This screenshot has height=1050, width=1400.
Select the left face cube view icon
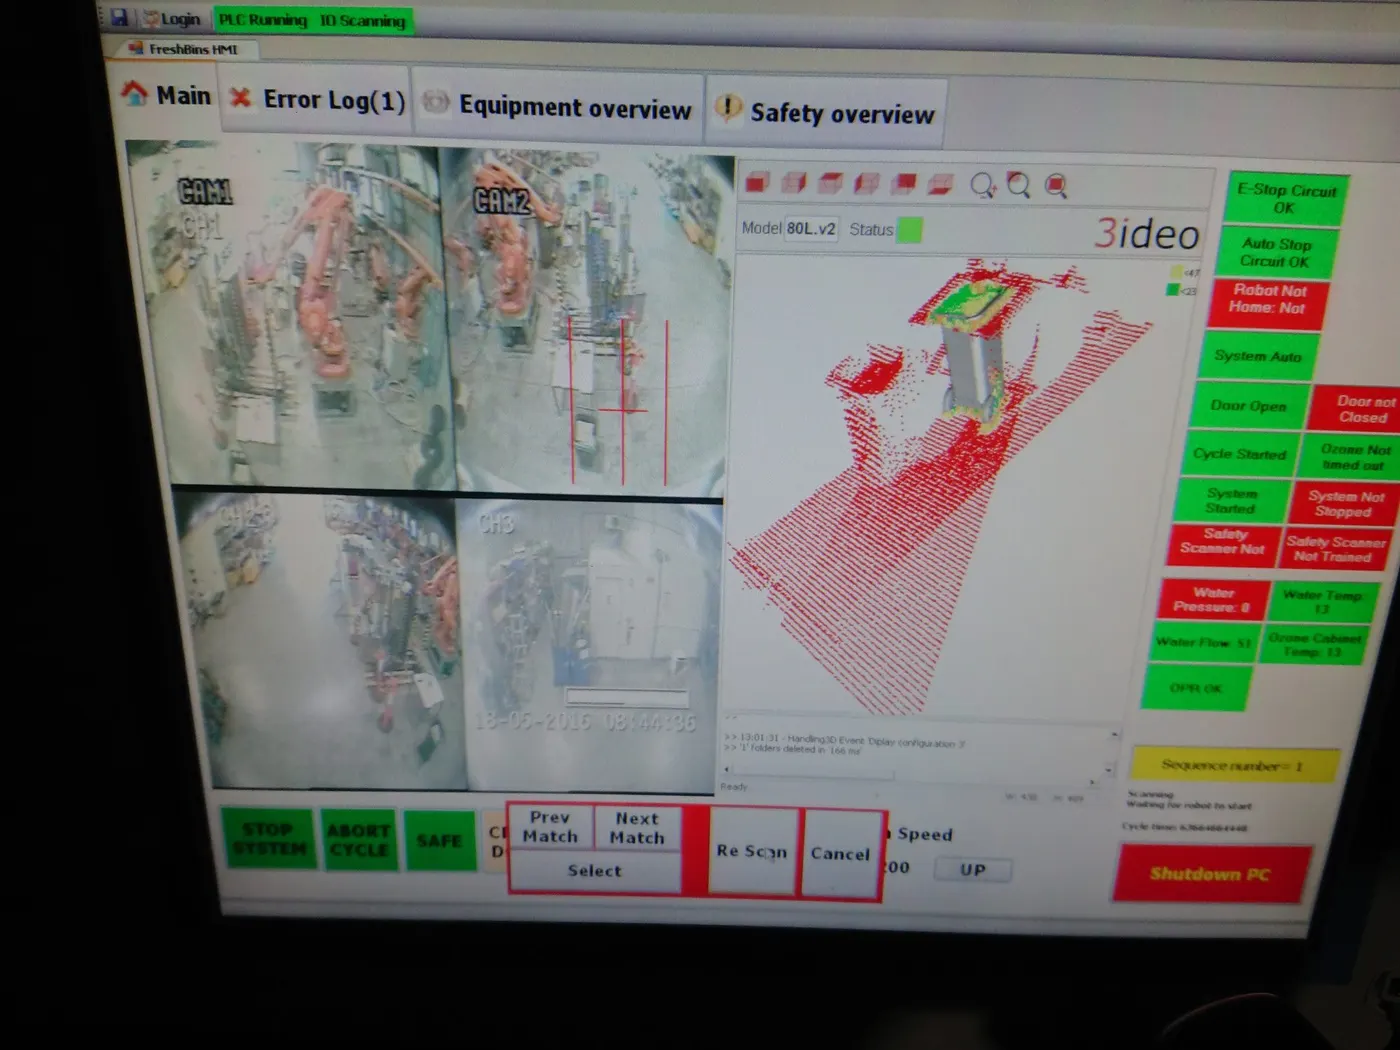tap(866, 183)
